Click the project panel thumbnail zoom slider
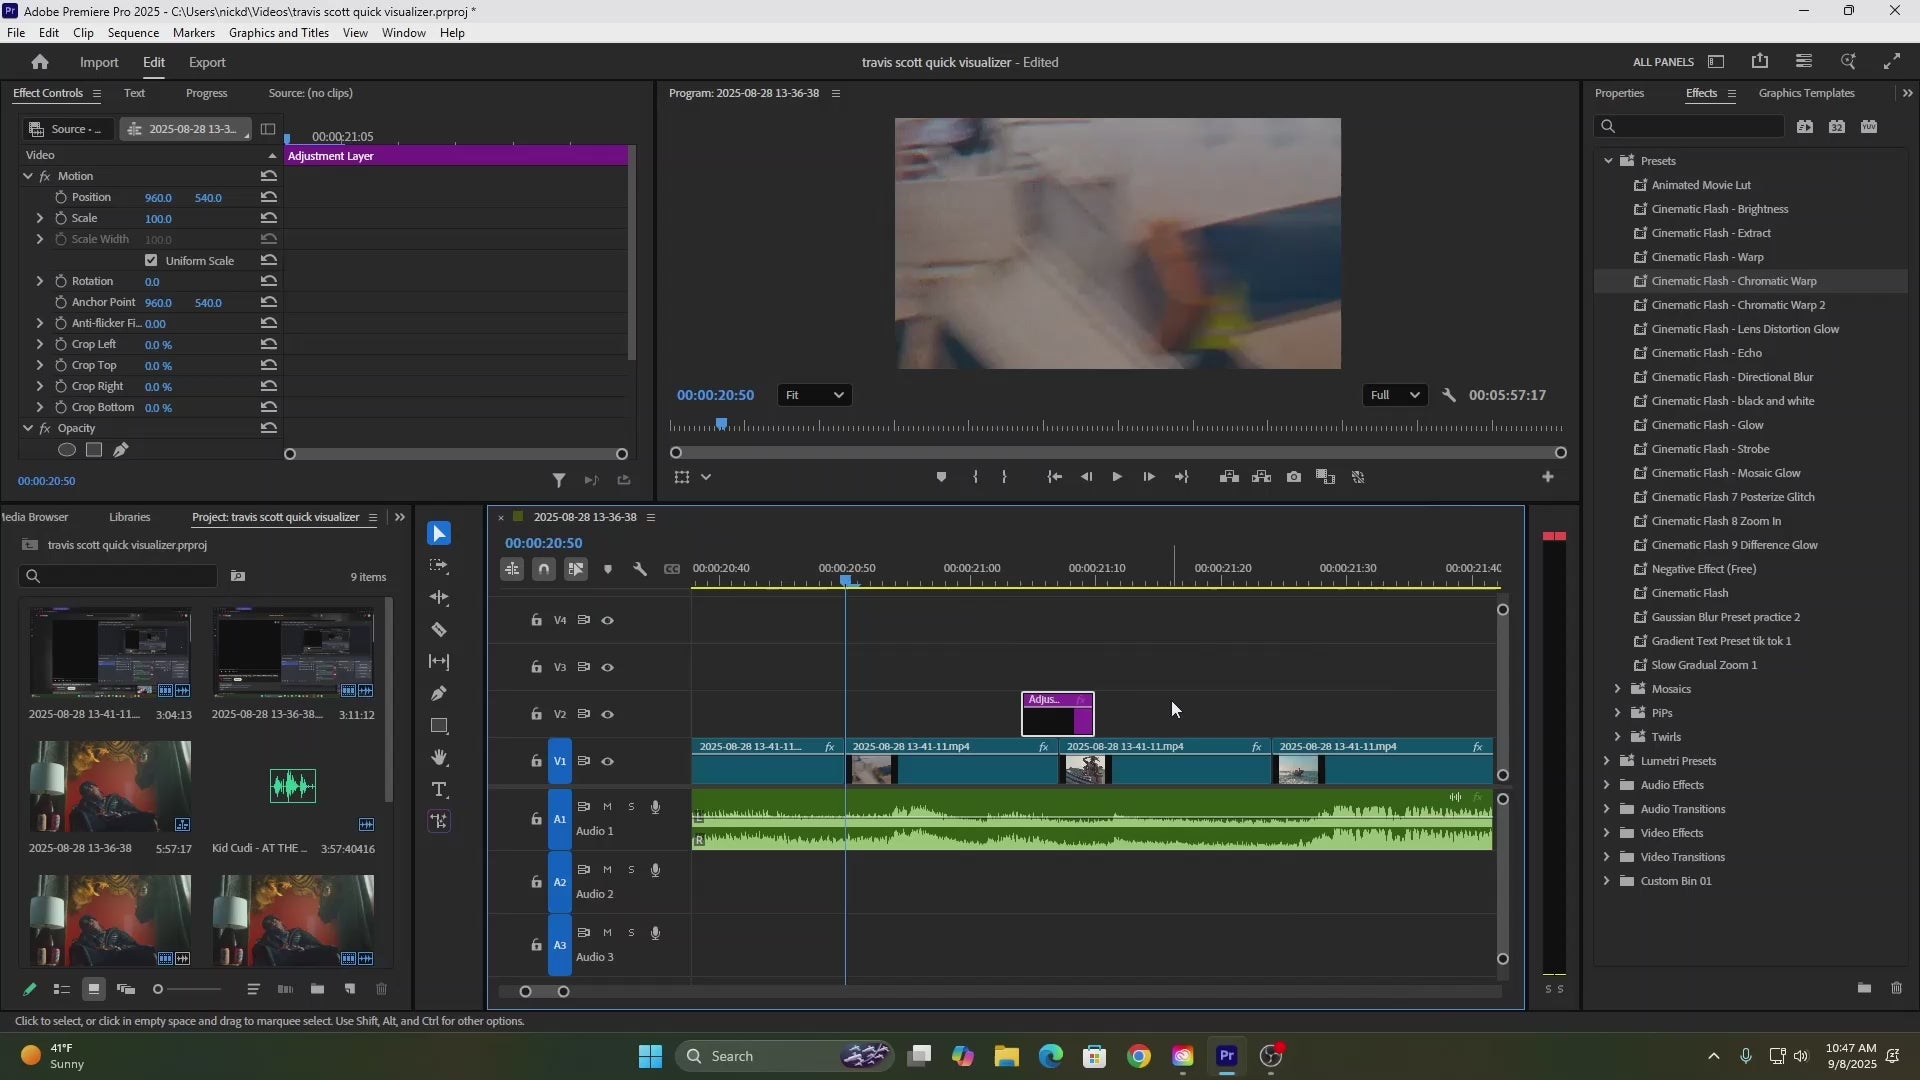The width and height of the screenshot is (1920, 1080). point(188,989)
